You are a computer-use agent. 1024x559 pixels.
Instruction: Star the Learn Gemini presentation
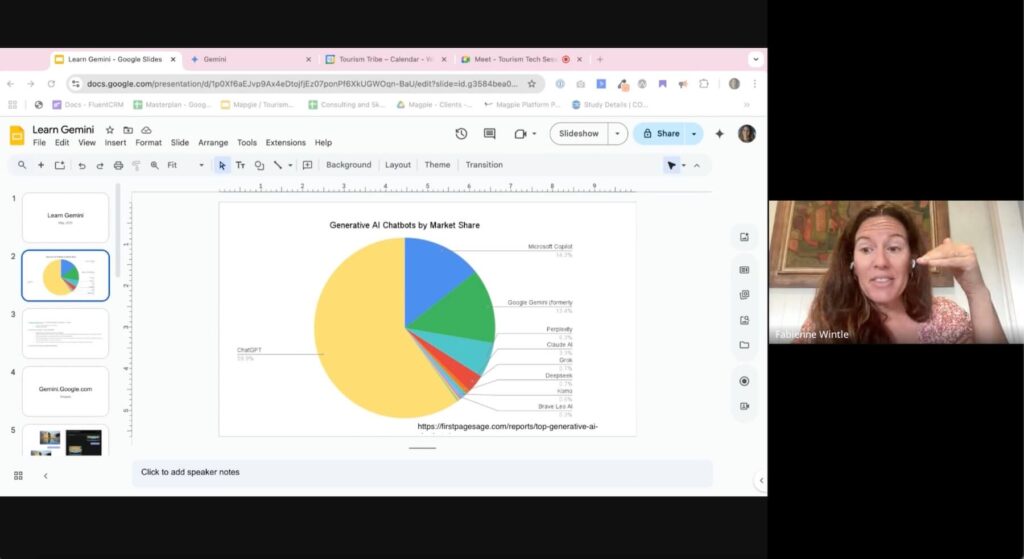tap(110, 130)
